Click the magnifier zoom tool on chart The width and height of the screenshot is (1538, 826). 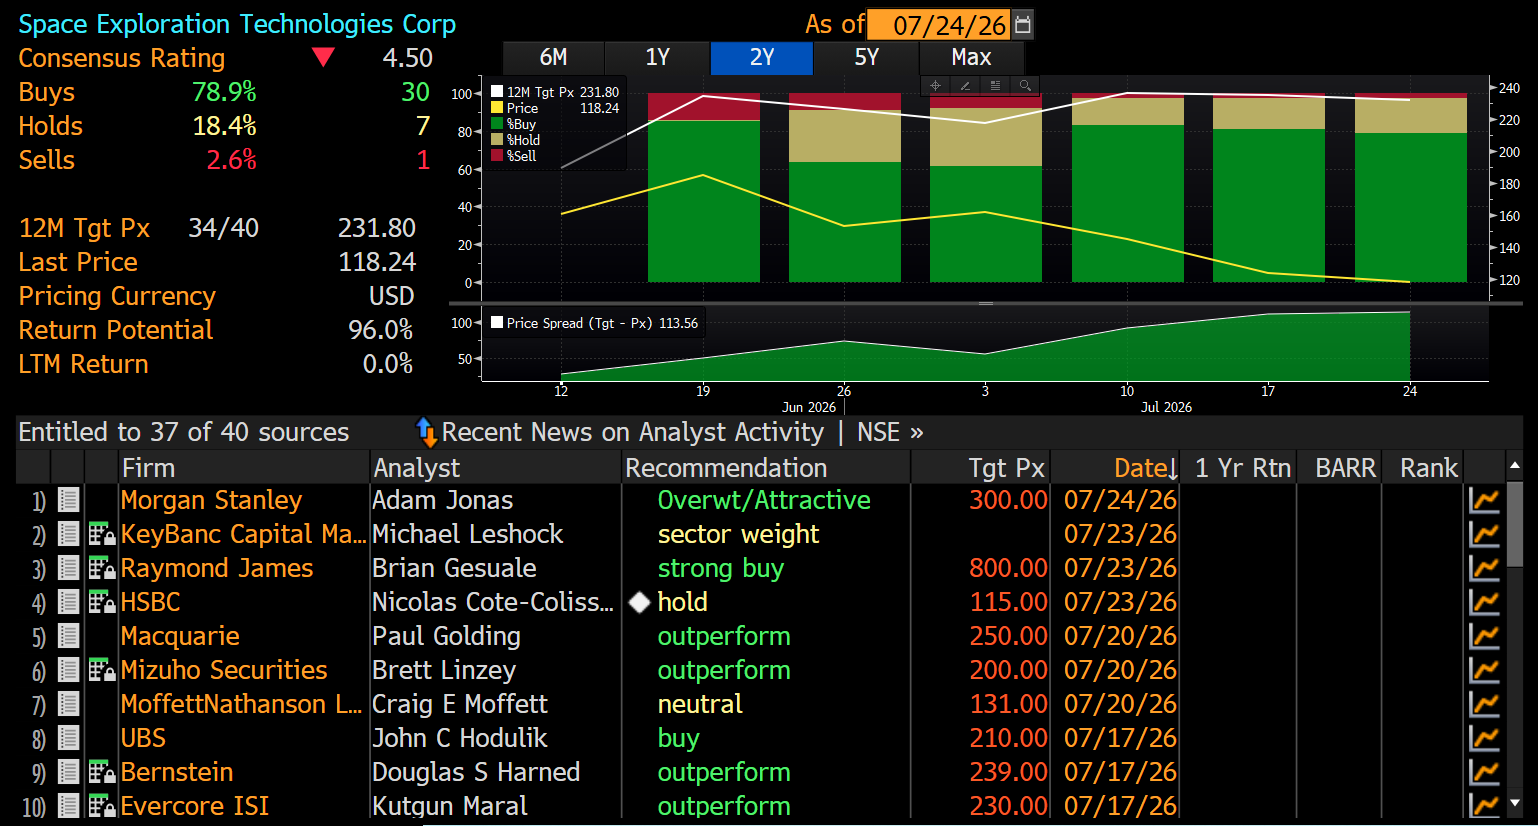pos(1025,86)
